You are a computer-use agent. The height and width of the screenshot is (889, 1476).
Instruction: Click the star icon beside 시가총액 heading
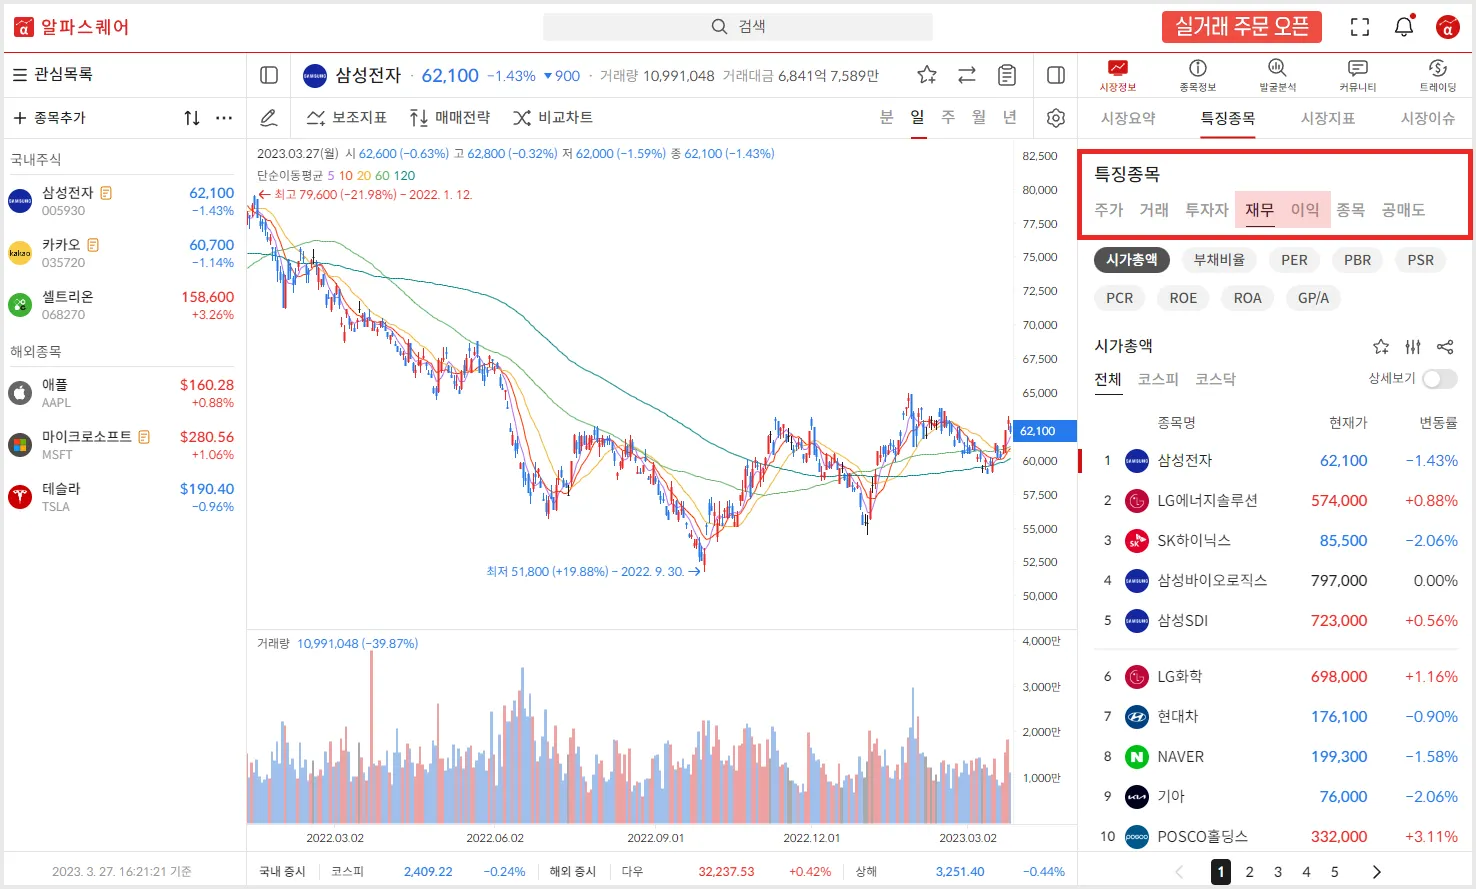[x=1381, y=347]
